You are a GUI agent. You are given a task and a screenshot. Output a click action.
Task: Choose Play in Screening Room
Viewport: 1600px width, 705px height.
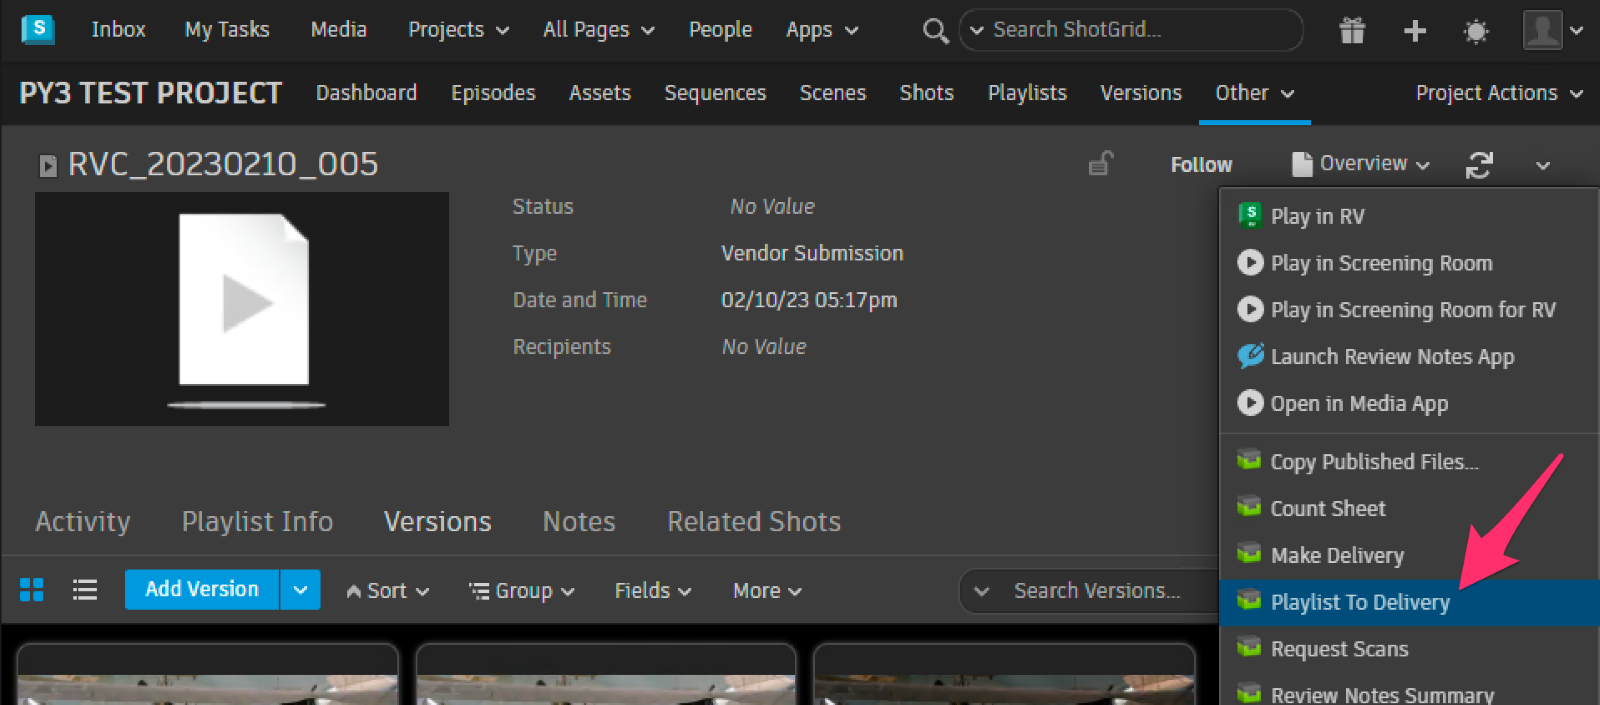[x=1409, y=263]
